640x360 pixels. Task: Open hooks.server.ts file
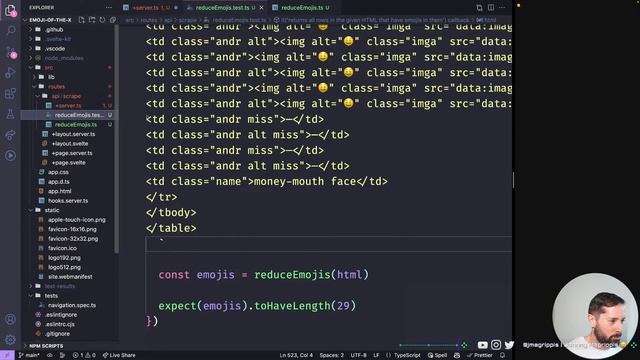(x=68, y=200)
